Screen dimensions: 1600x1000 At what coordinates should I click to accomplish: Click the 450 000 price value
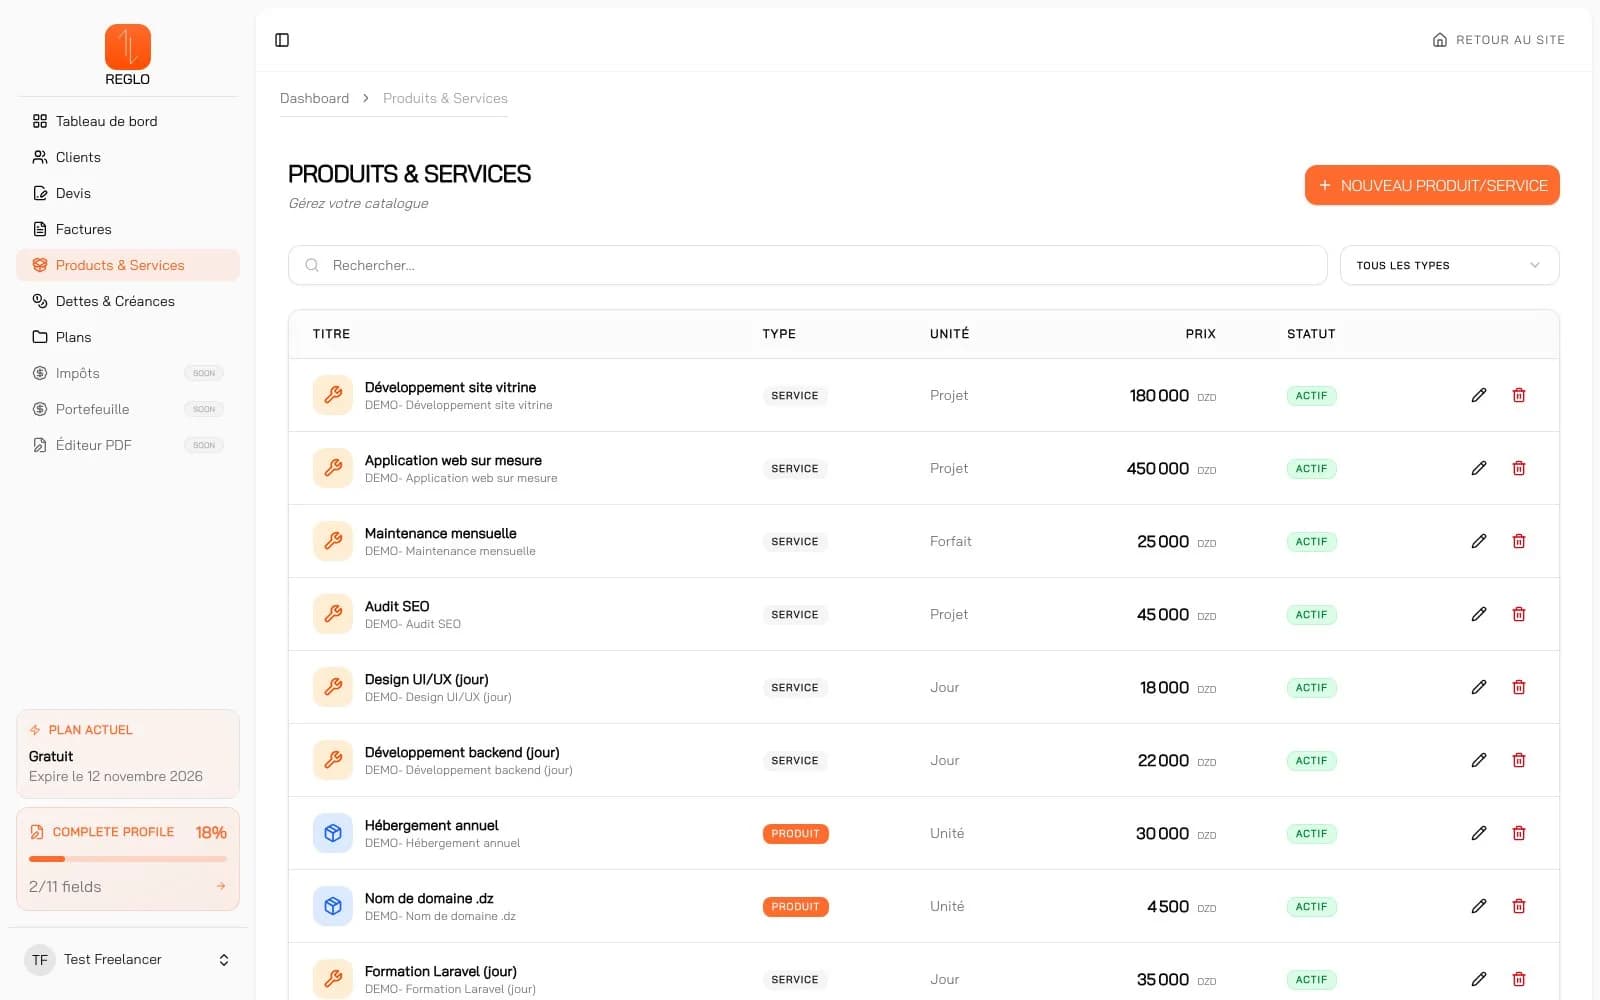coord(1158,468)
